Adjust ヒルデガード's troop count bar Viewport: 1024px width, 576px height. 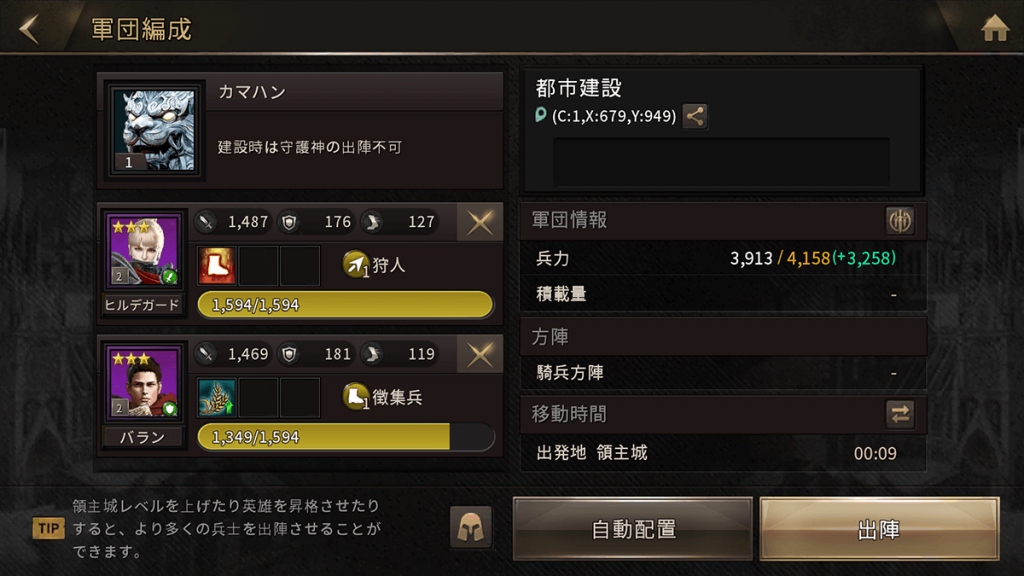[345, 305]
